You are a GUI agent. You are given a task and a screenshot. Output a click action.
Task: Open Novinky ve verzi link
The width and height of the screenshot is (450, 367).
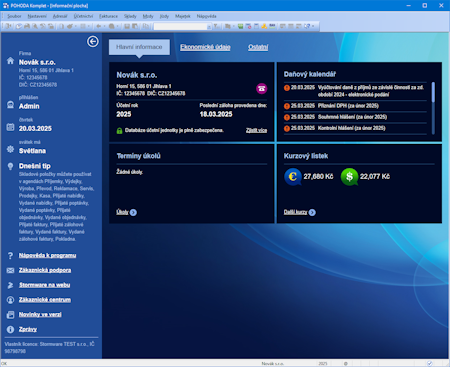(x=40, y=314)
